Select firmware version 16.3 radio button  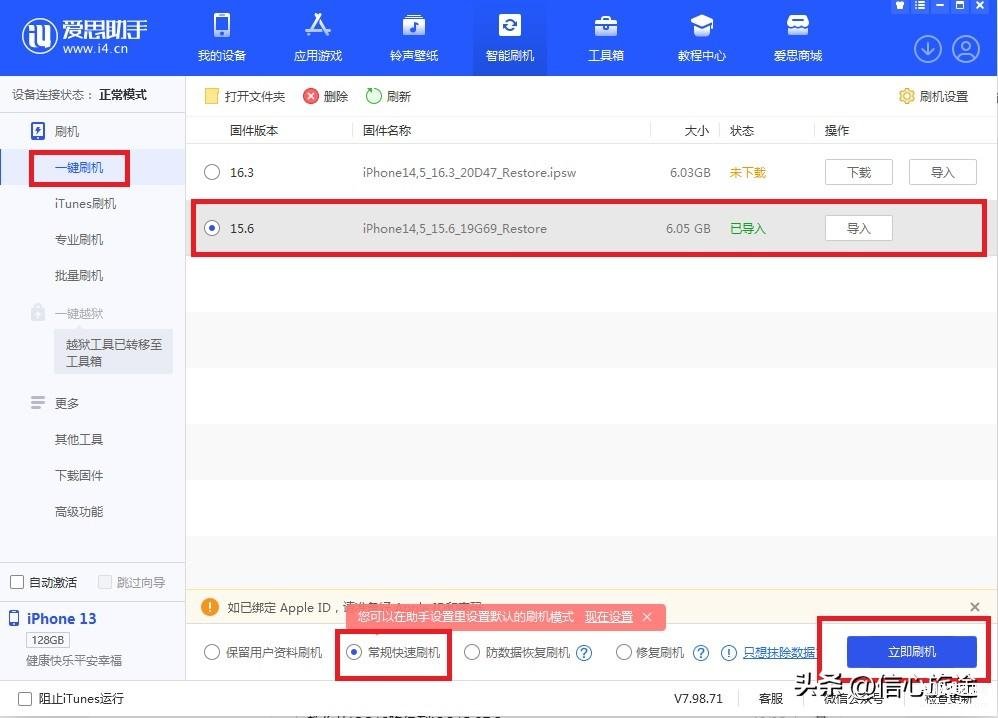212,172
